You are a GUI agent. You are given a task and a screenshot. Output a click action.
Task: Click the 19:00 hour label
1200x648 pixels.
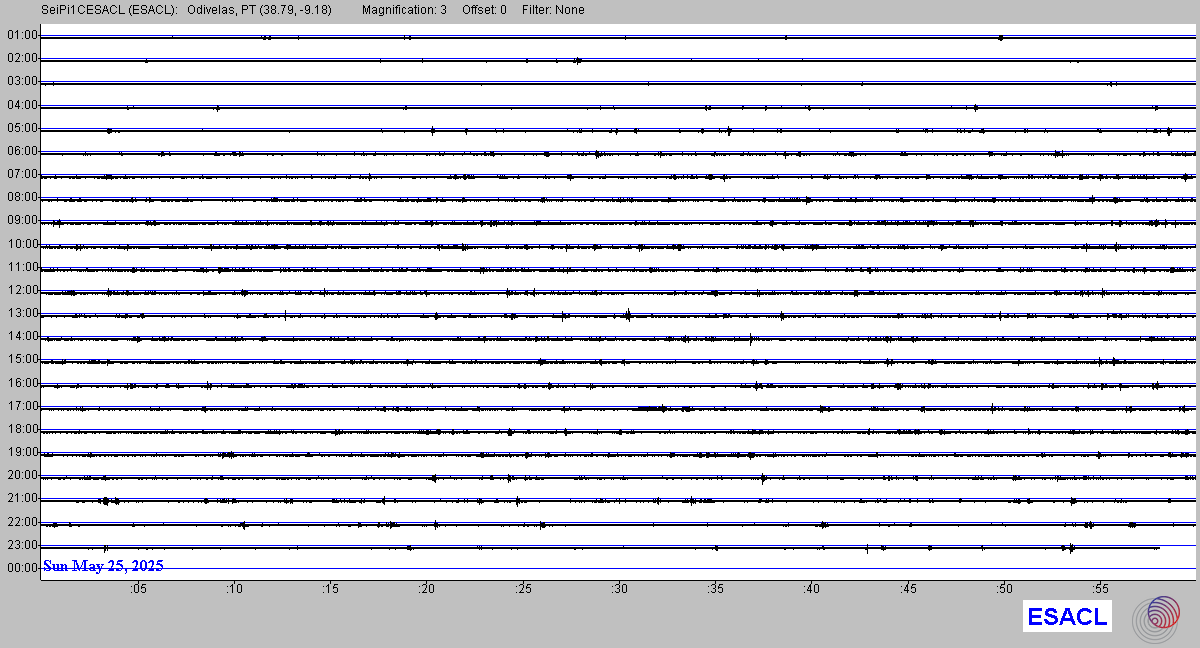pyautogui.click(x=22, y=452)
